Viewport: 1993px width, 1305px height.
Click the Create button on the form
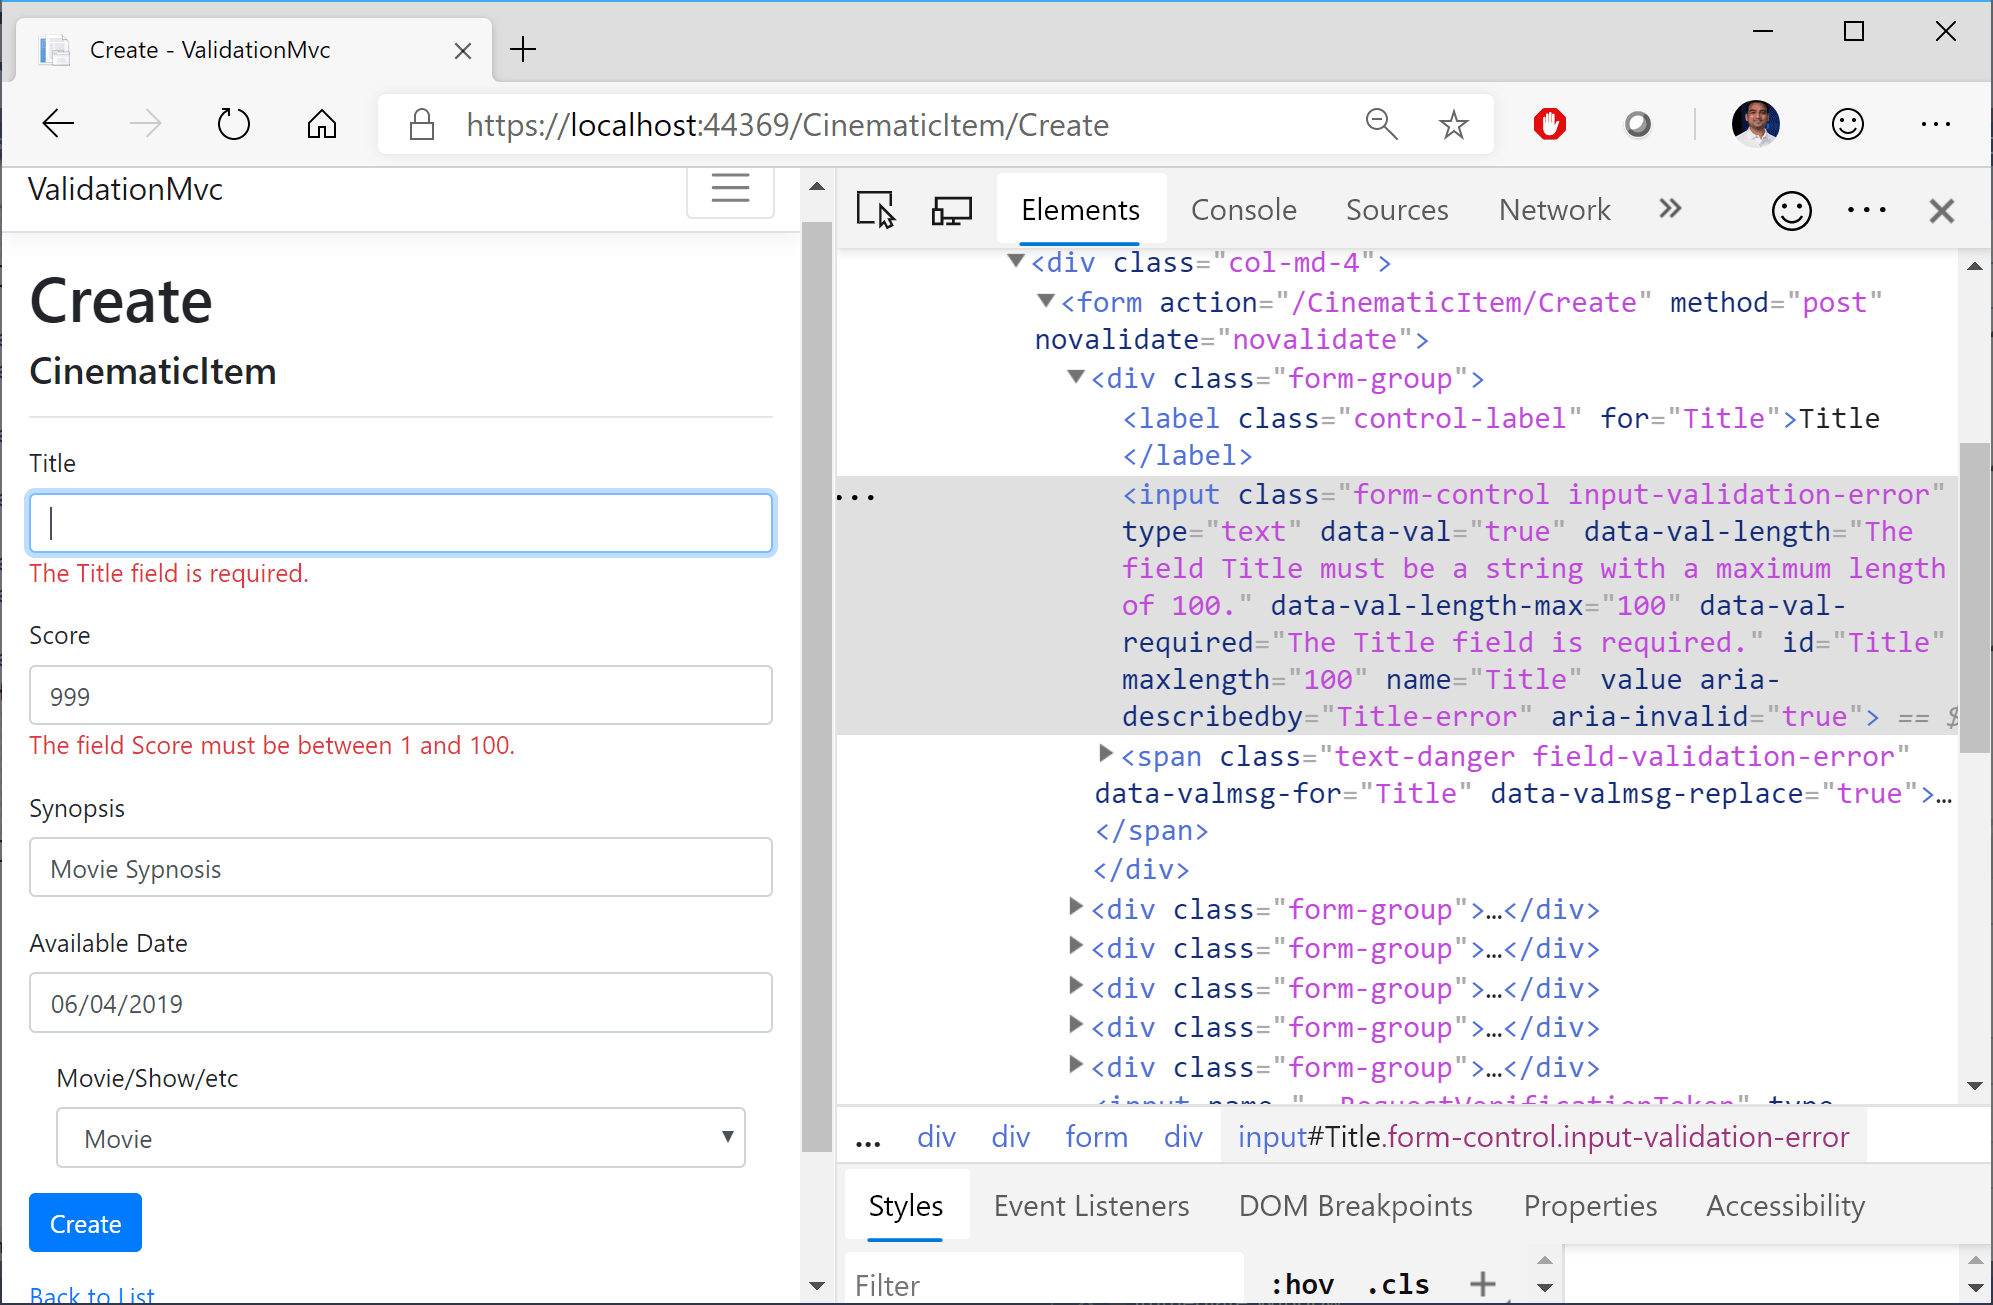click(85, 1222)
